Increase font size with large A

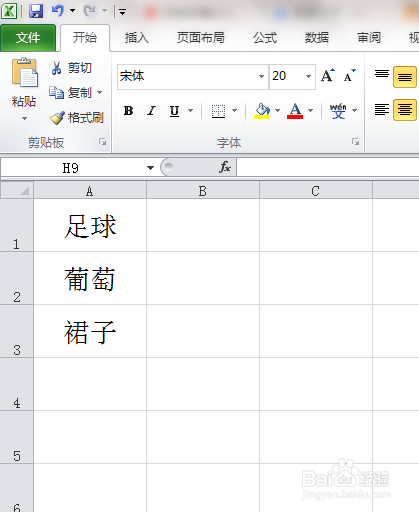click(328, 76)
